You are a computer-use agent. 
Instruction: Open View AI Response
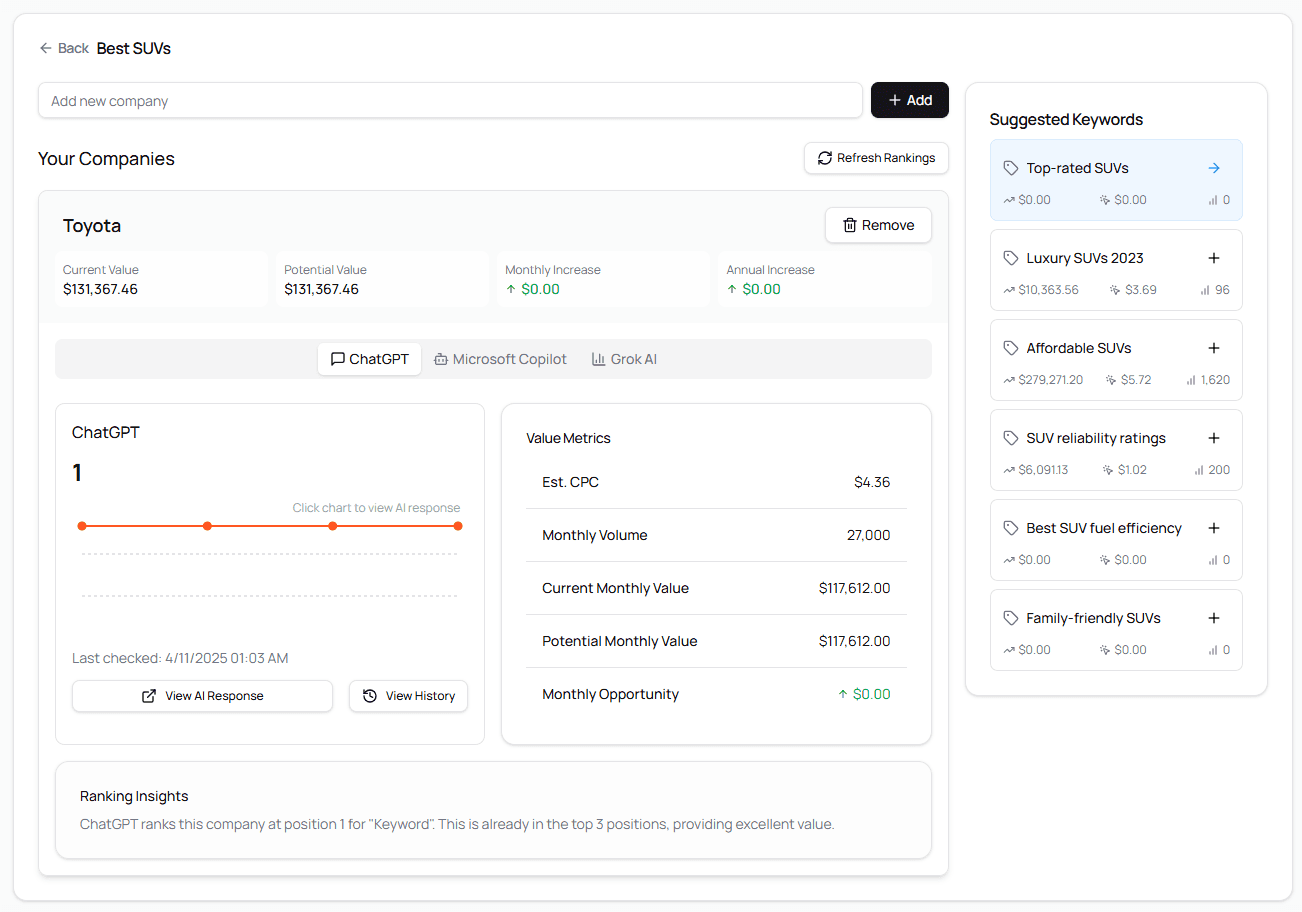click(202, 696)
